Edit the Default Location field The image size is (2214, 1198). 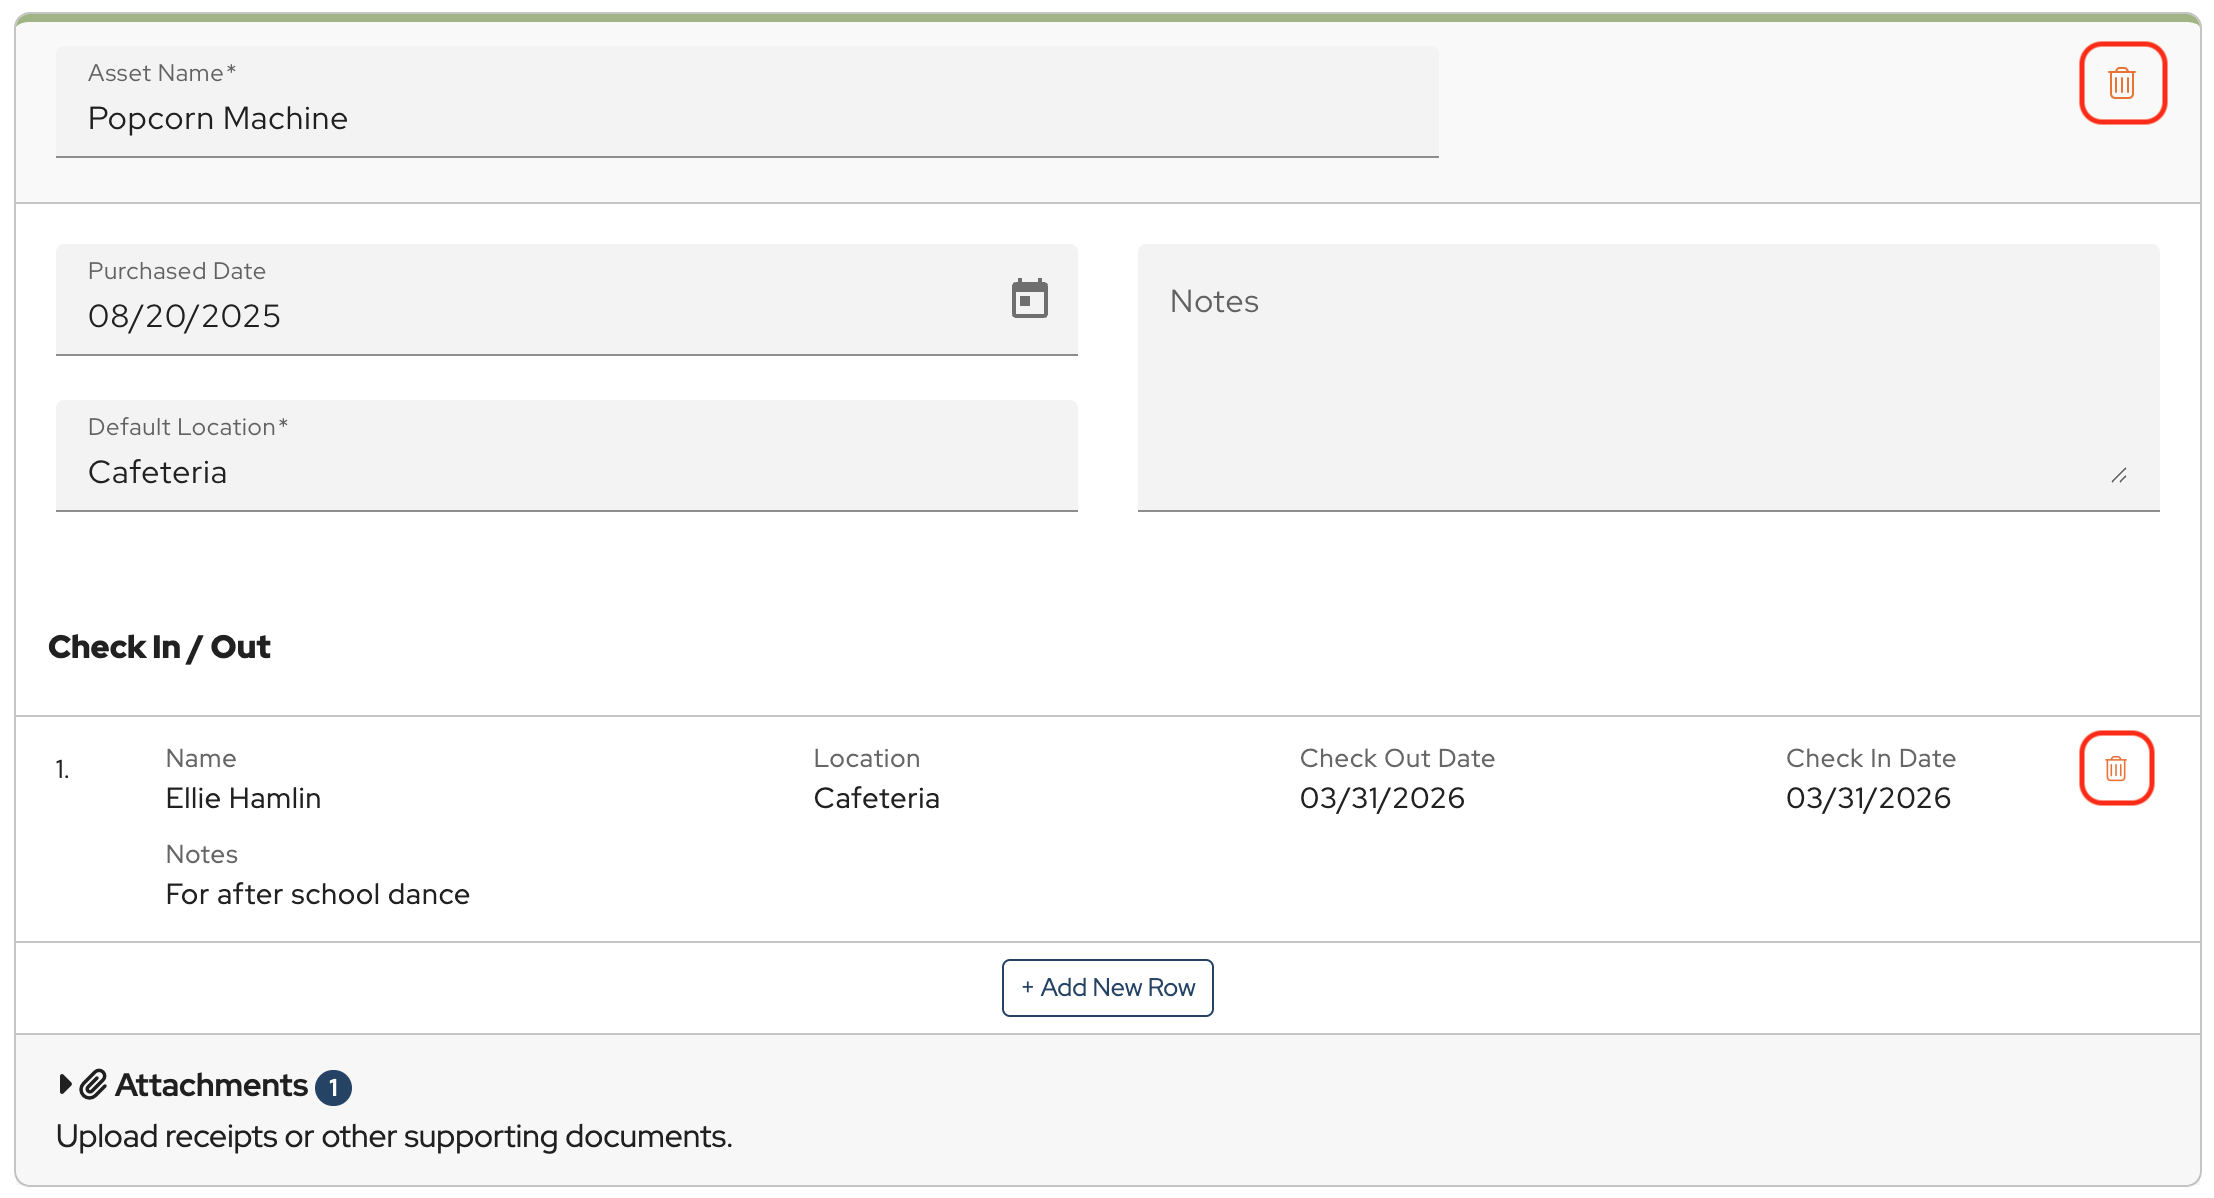[565, 472]
